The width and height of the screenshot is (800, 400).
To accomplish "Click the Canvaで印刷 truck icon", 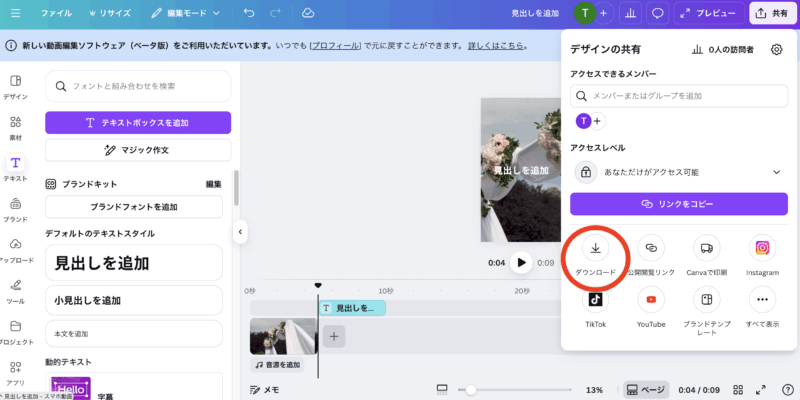I will (x=707, y=248).
